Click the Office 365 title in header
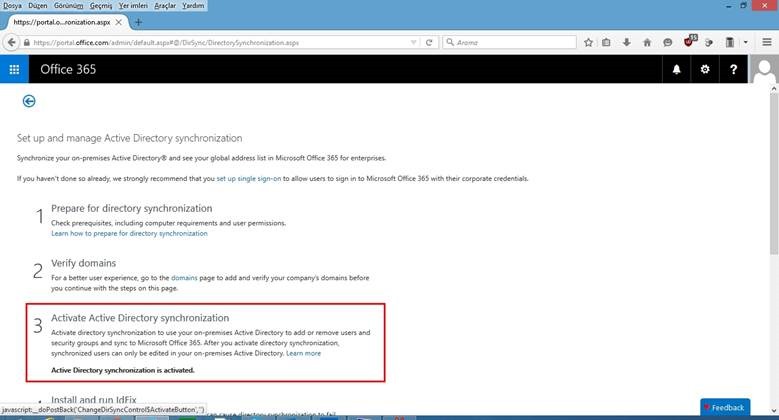 click(x=68, y=69)
